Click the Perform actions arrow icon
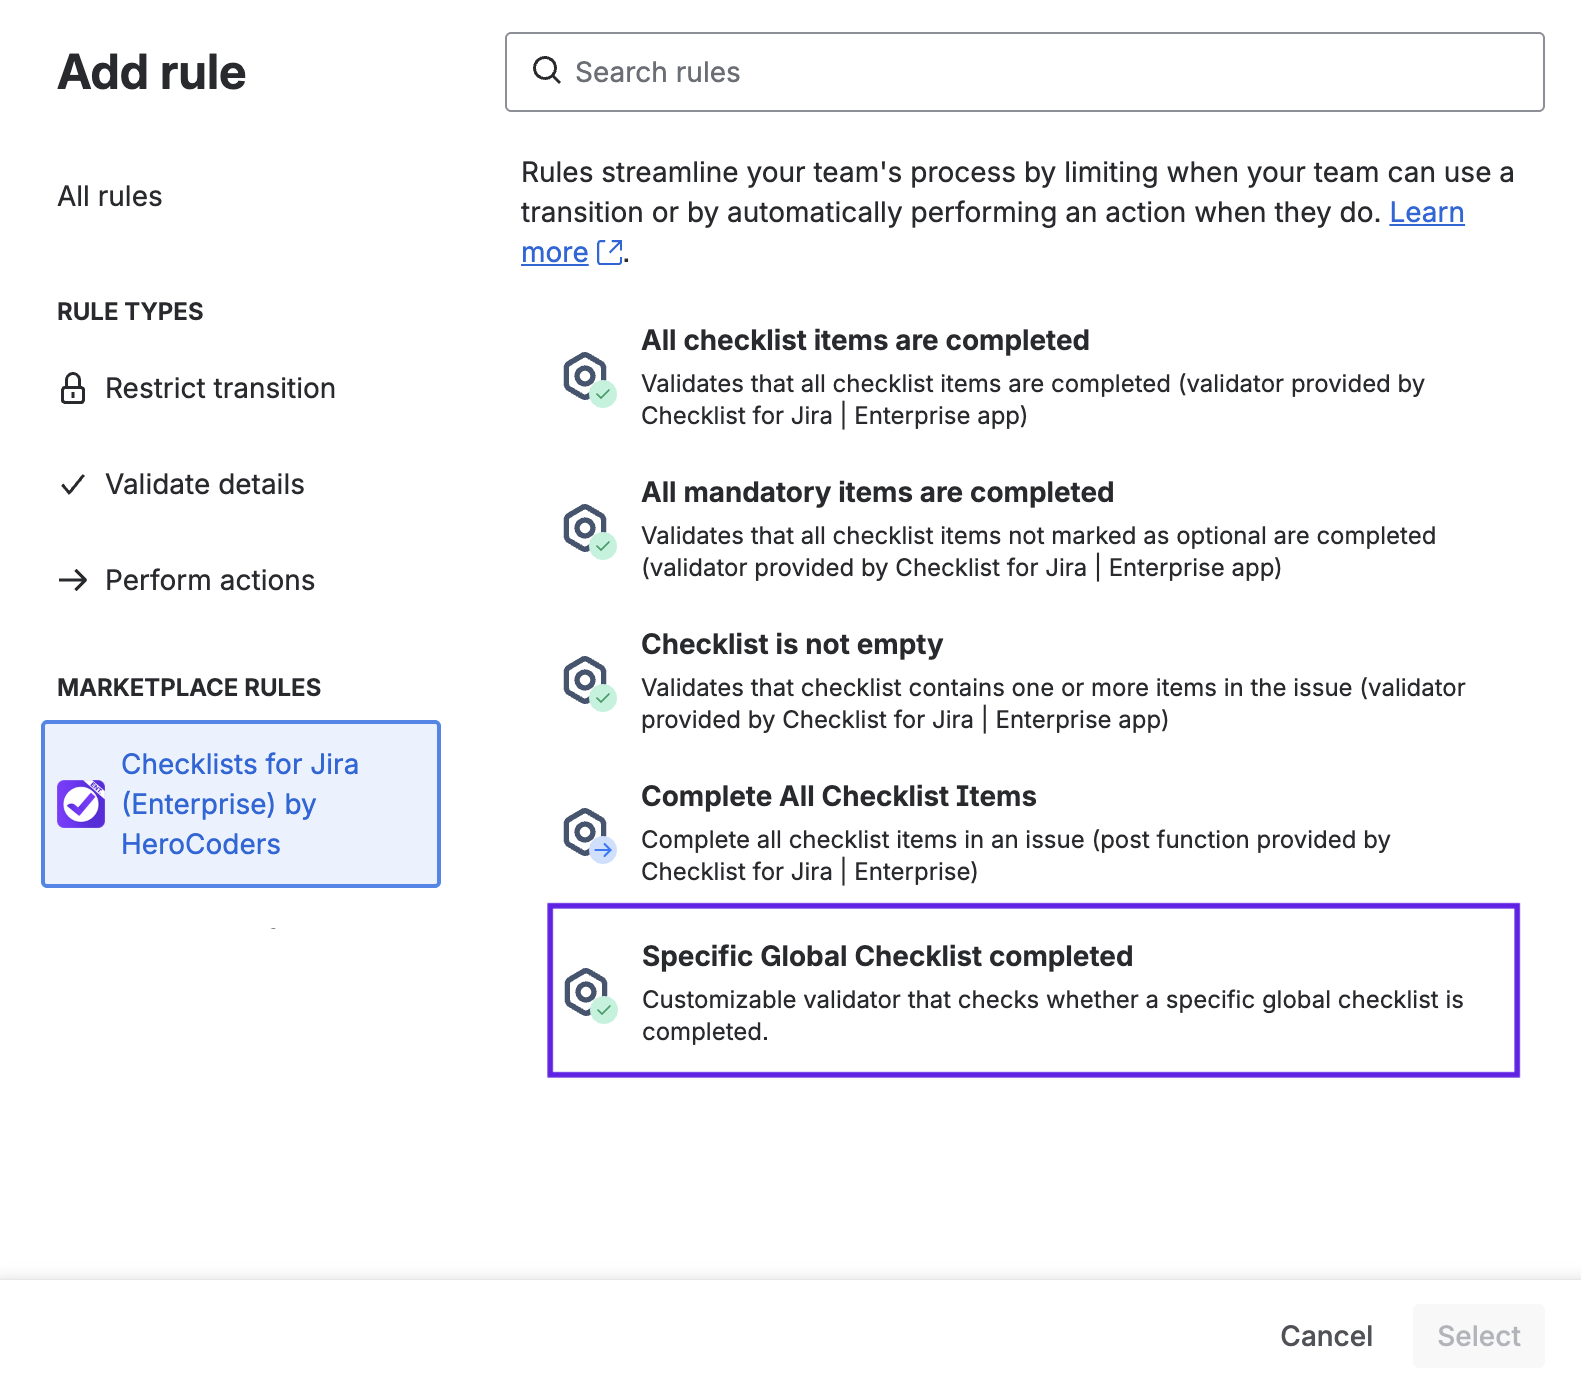The height and width of the screenshot is (1376, 1581). (73, 580)
